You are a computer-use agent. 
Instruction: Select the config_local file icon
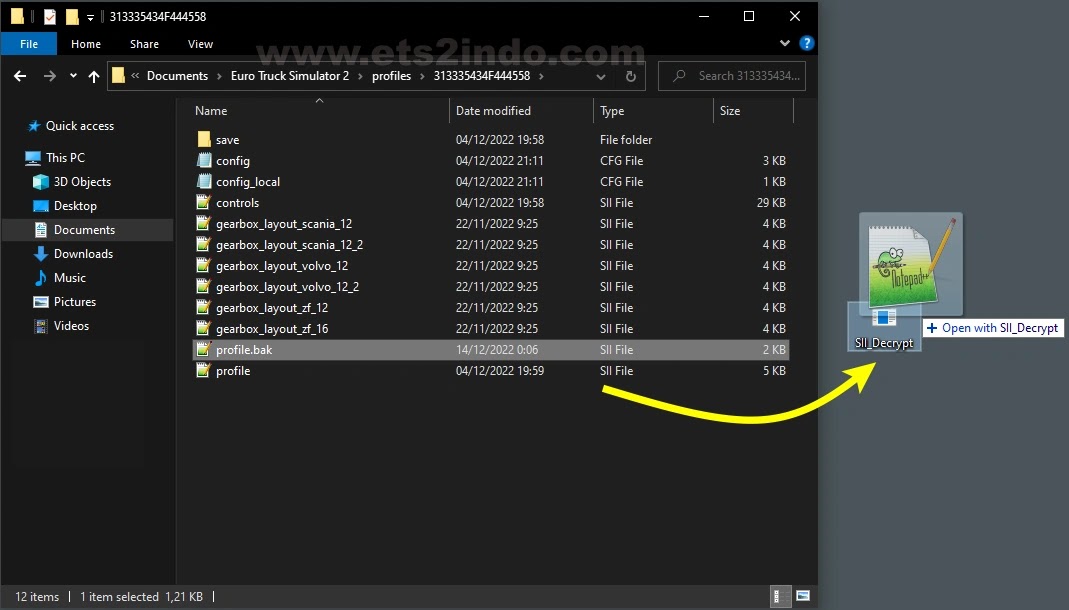[x=203, y=182]
